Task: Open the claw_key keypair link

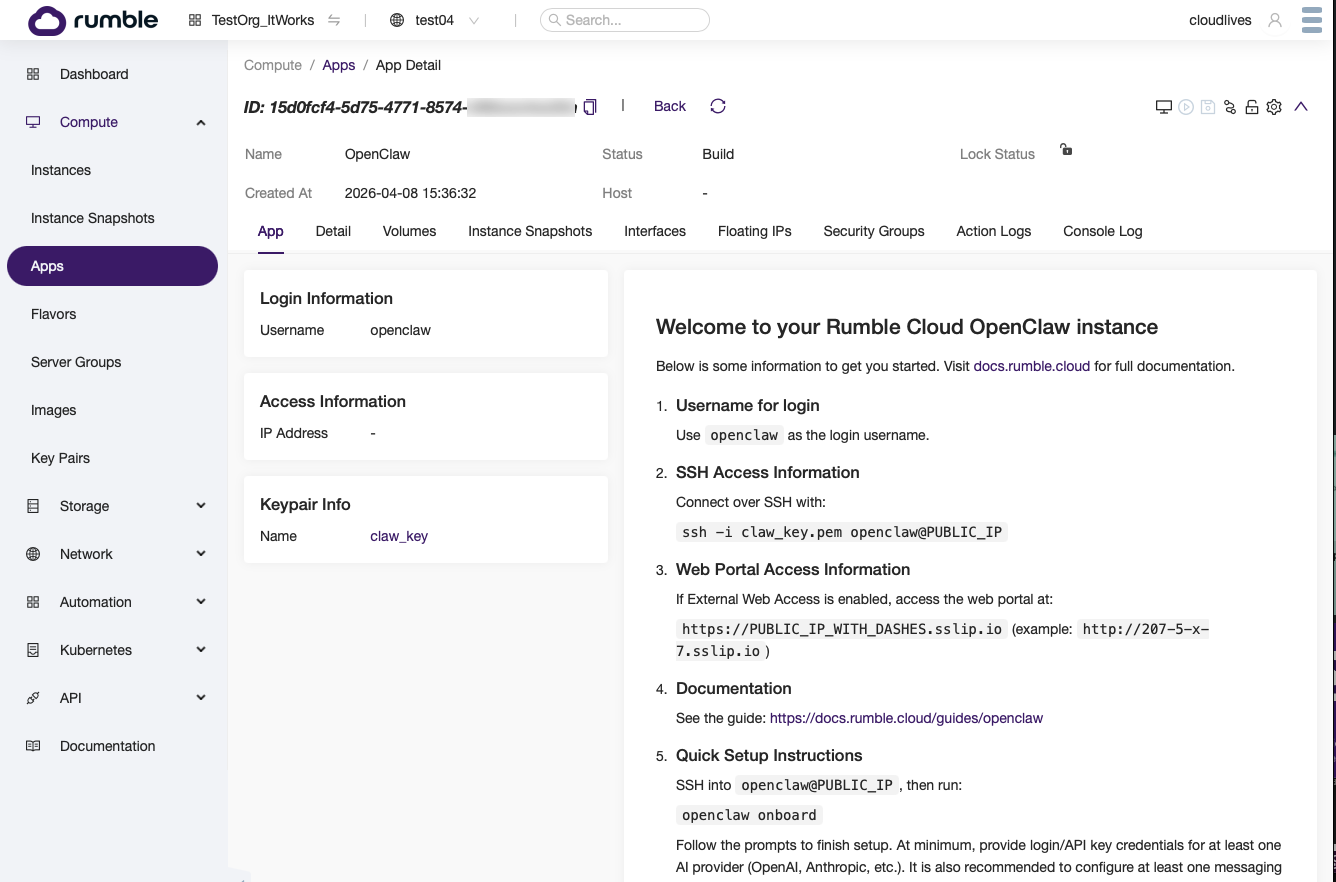Action: (398, 536)
